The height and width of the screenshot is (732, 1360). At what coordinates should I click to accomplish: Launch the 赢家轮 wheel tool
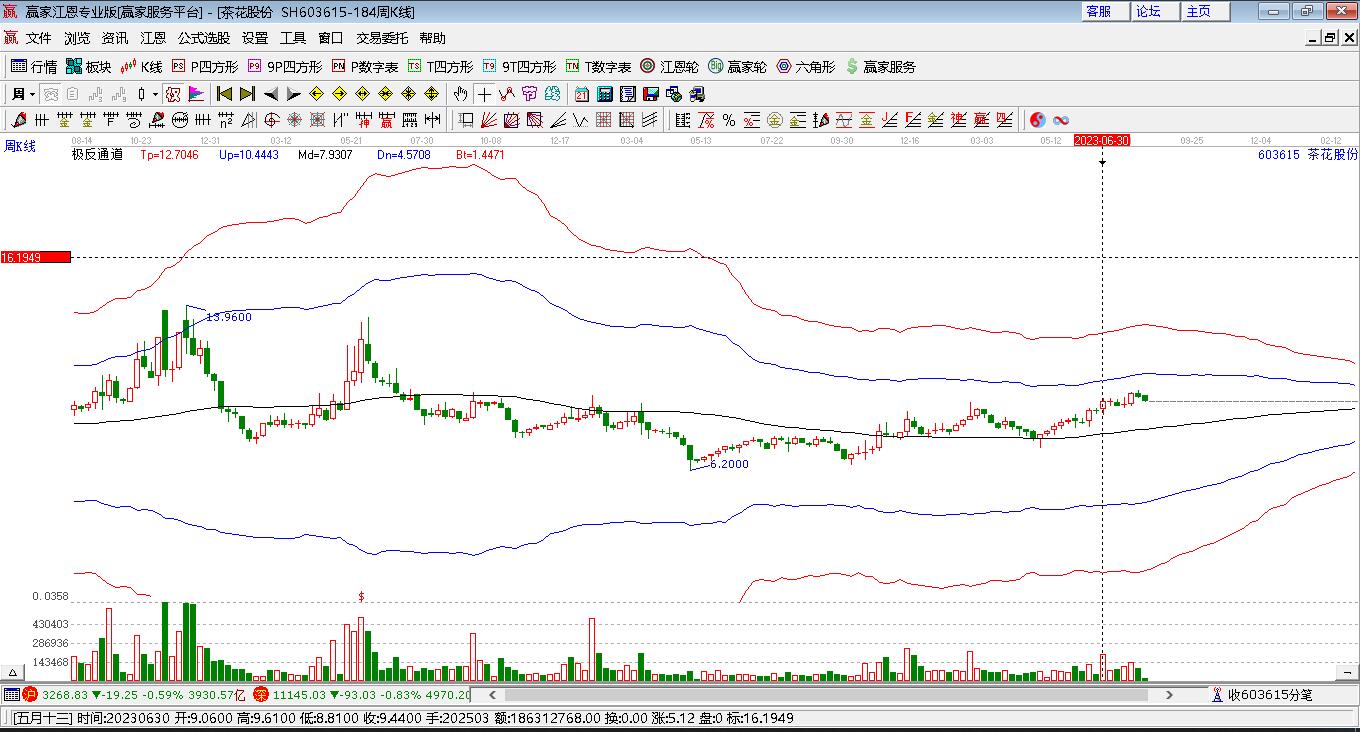pos(738,67)
